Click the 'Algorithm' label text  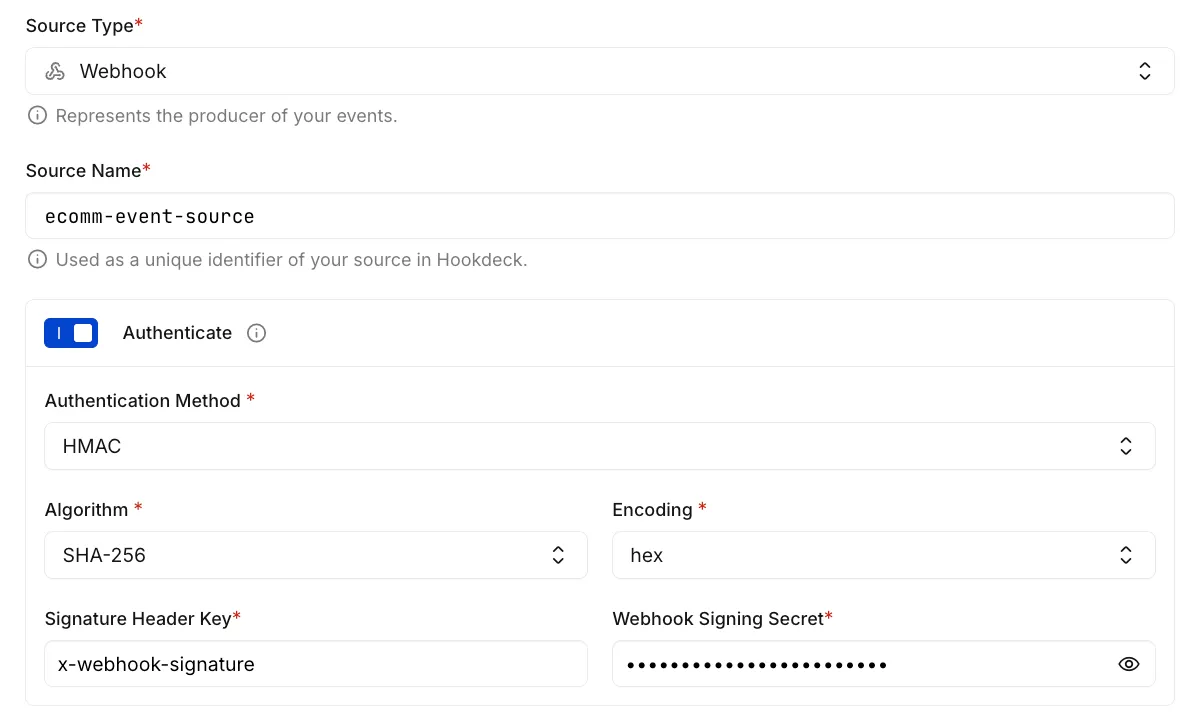click(x=86, y=509)
